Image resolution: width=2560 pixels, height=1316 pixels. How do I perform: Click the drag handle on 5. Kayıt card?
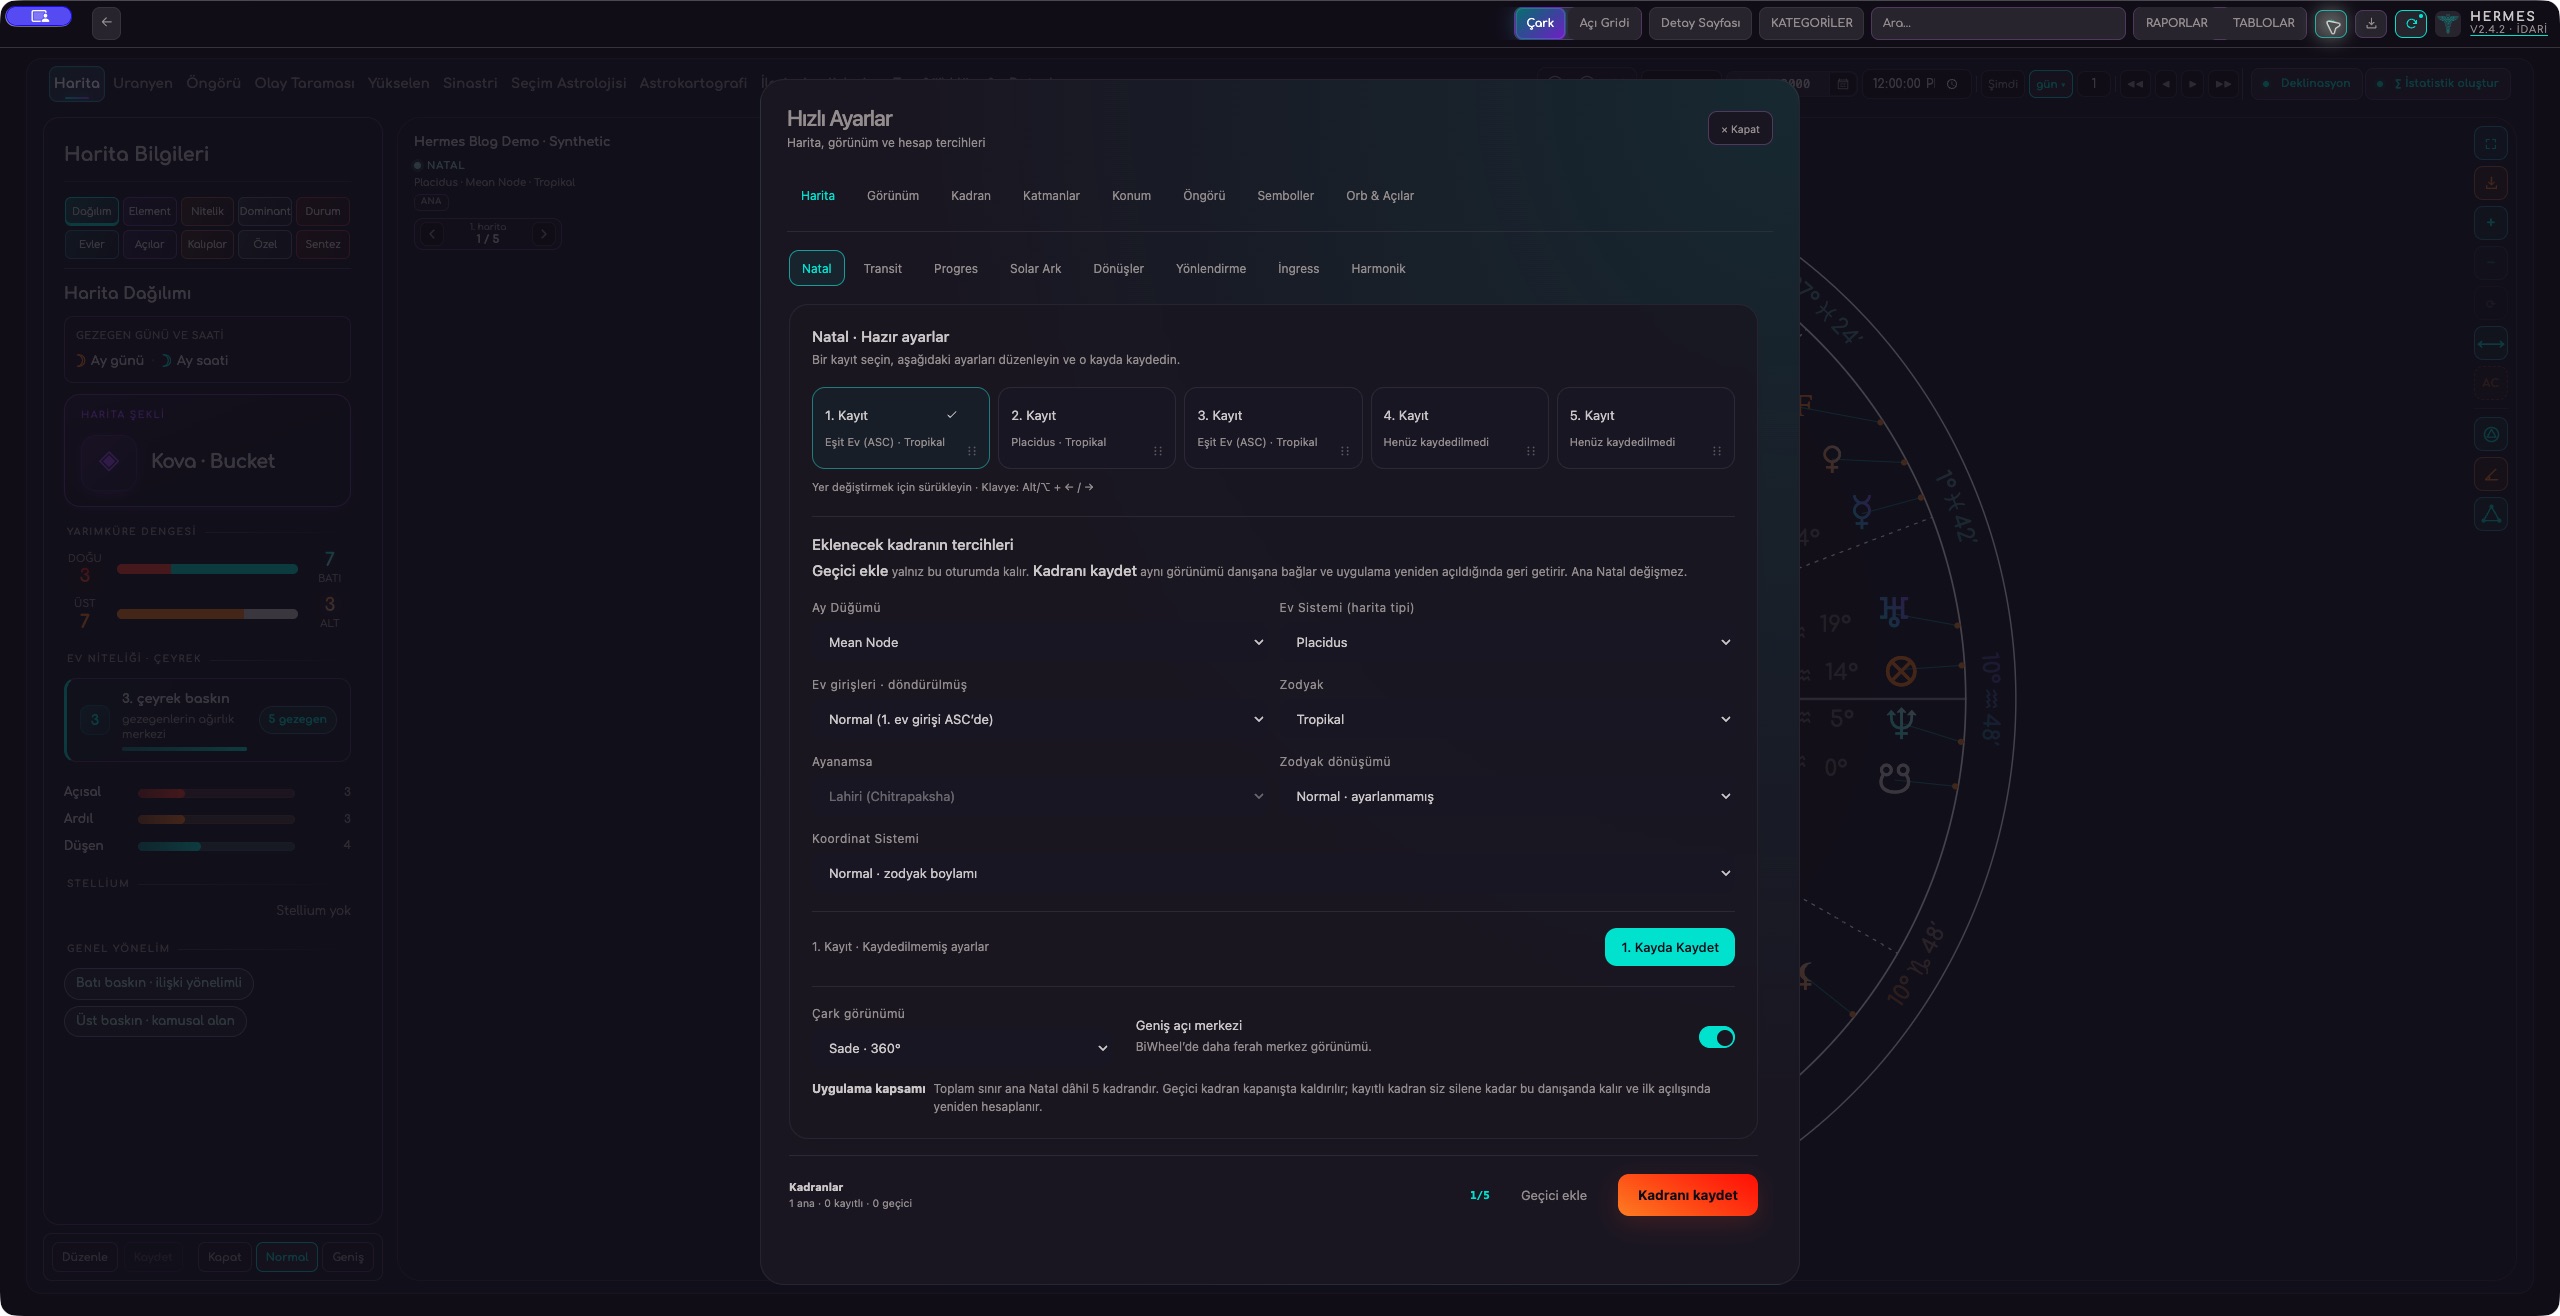click(x=1716, y=451)
